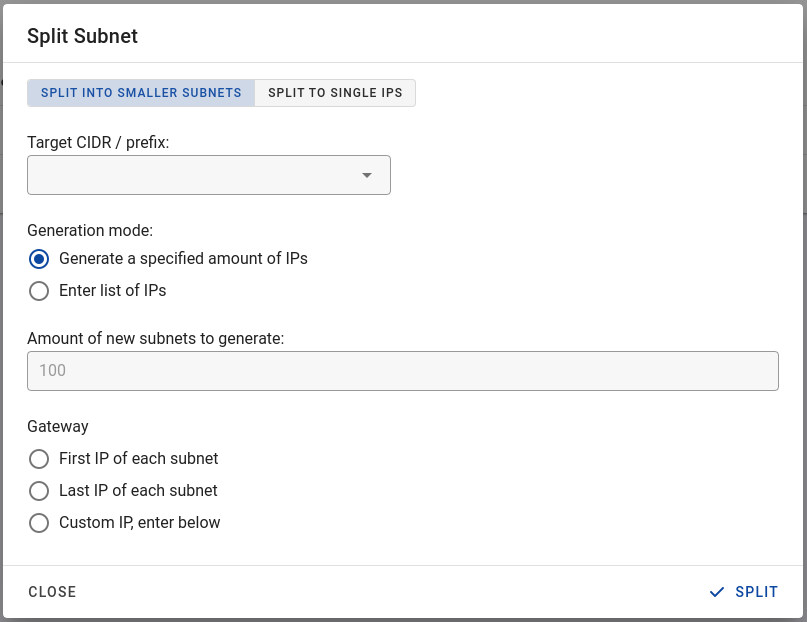807x622 pixels.
Task: Click the 'Last IP of each subnet' label text
Action: click(138, 491)
